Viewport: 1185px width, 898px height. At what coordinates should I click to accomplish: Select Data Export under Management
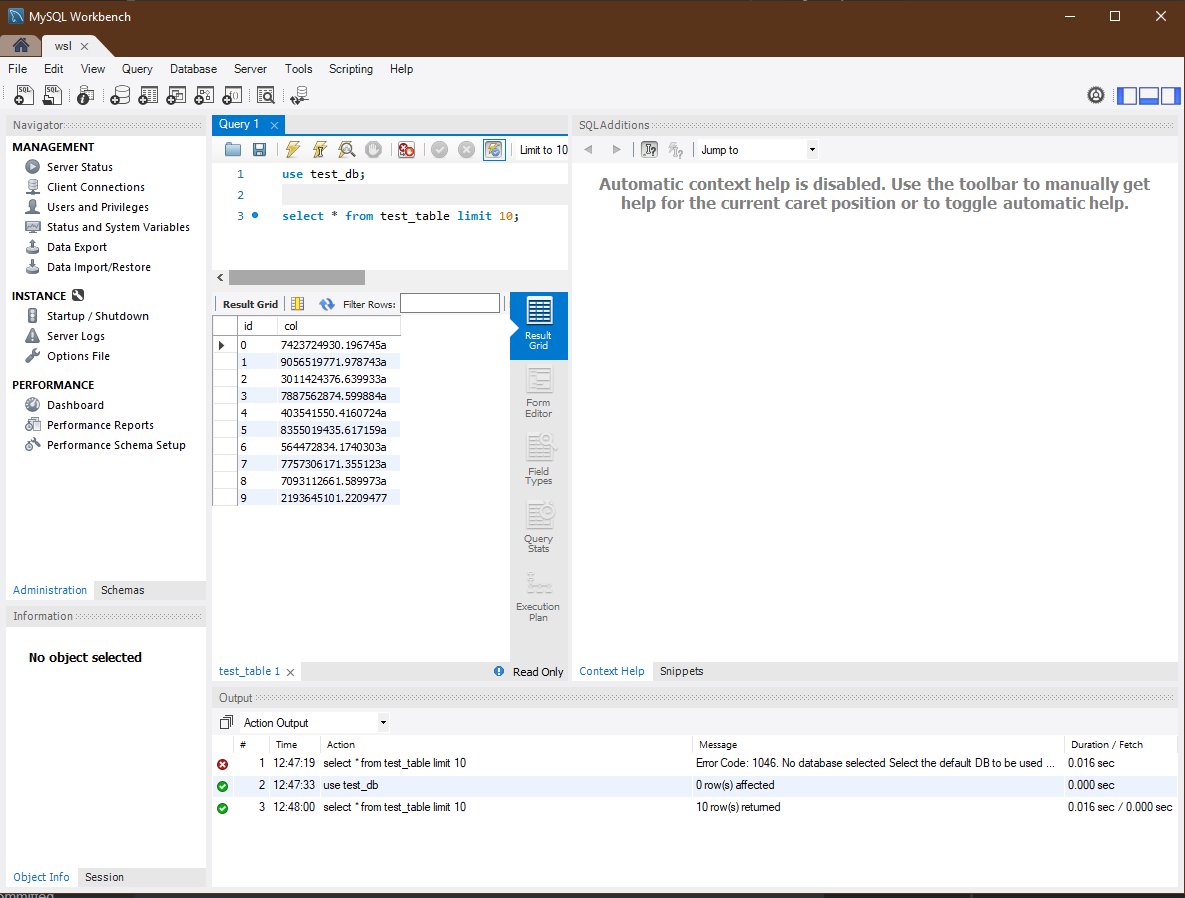pos(77,247)
